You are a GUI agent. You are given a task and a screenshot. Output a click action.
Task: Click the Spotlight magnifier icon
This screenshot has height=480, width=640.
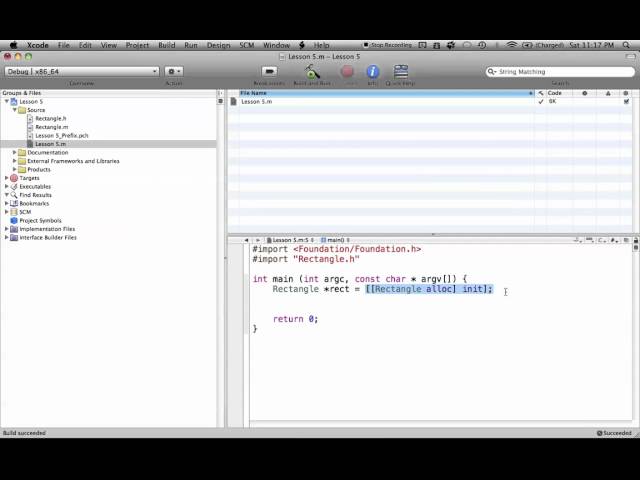click(x=626, y=45)
